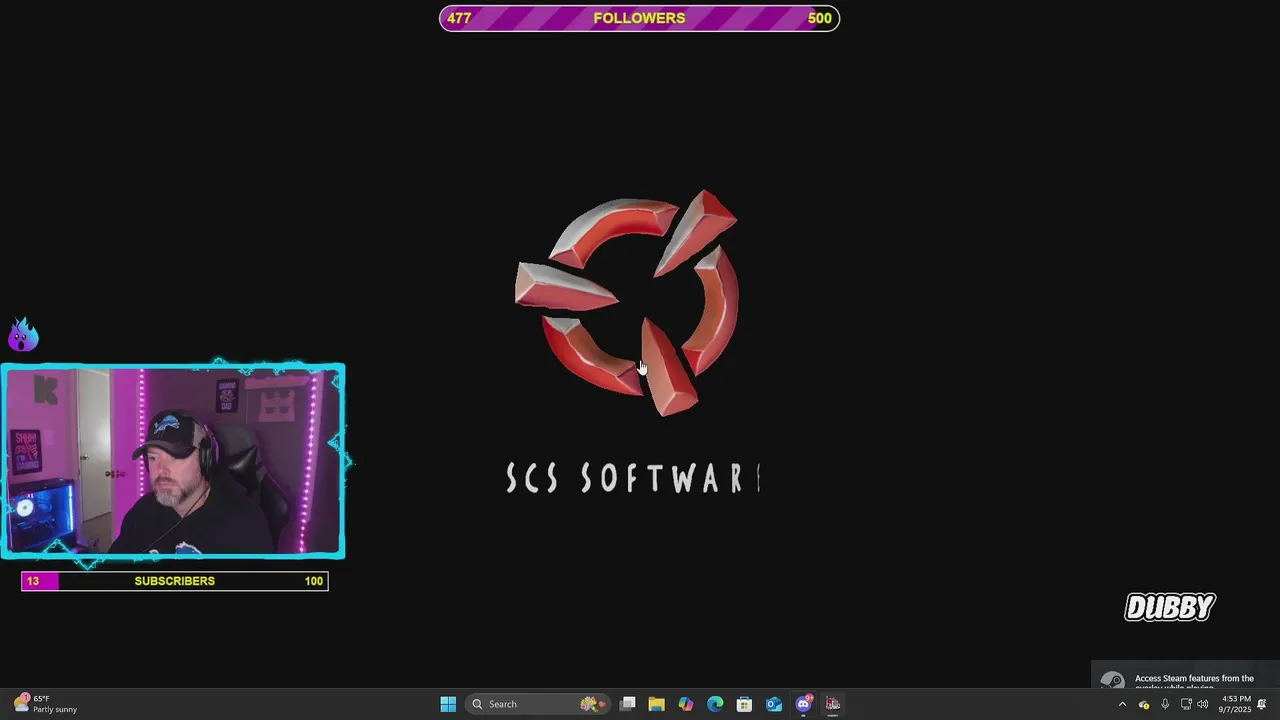Launch Copilot from the taskbar
The width and height of the screenshot is (1280, 720).
click(685, 704)
